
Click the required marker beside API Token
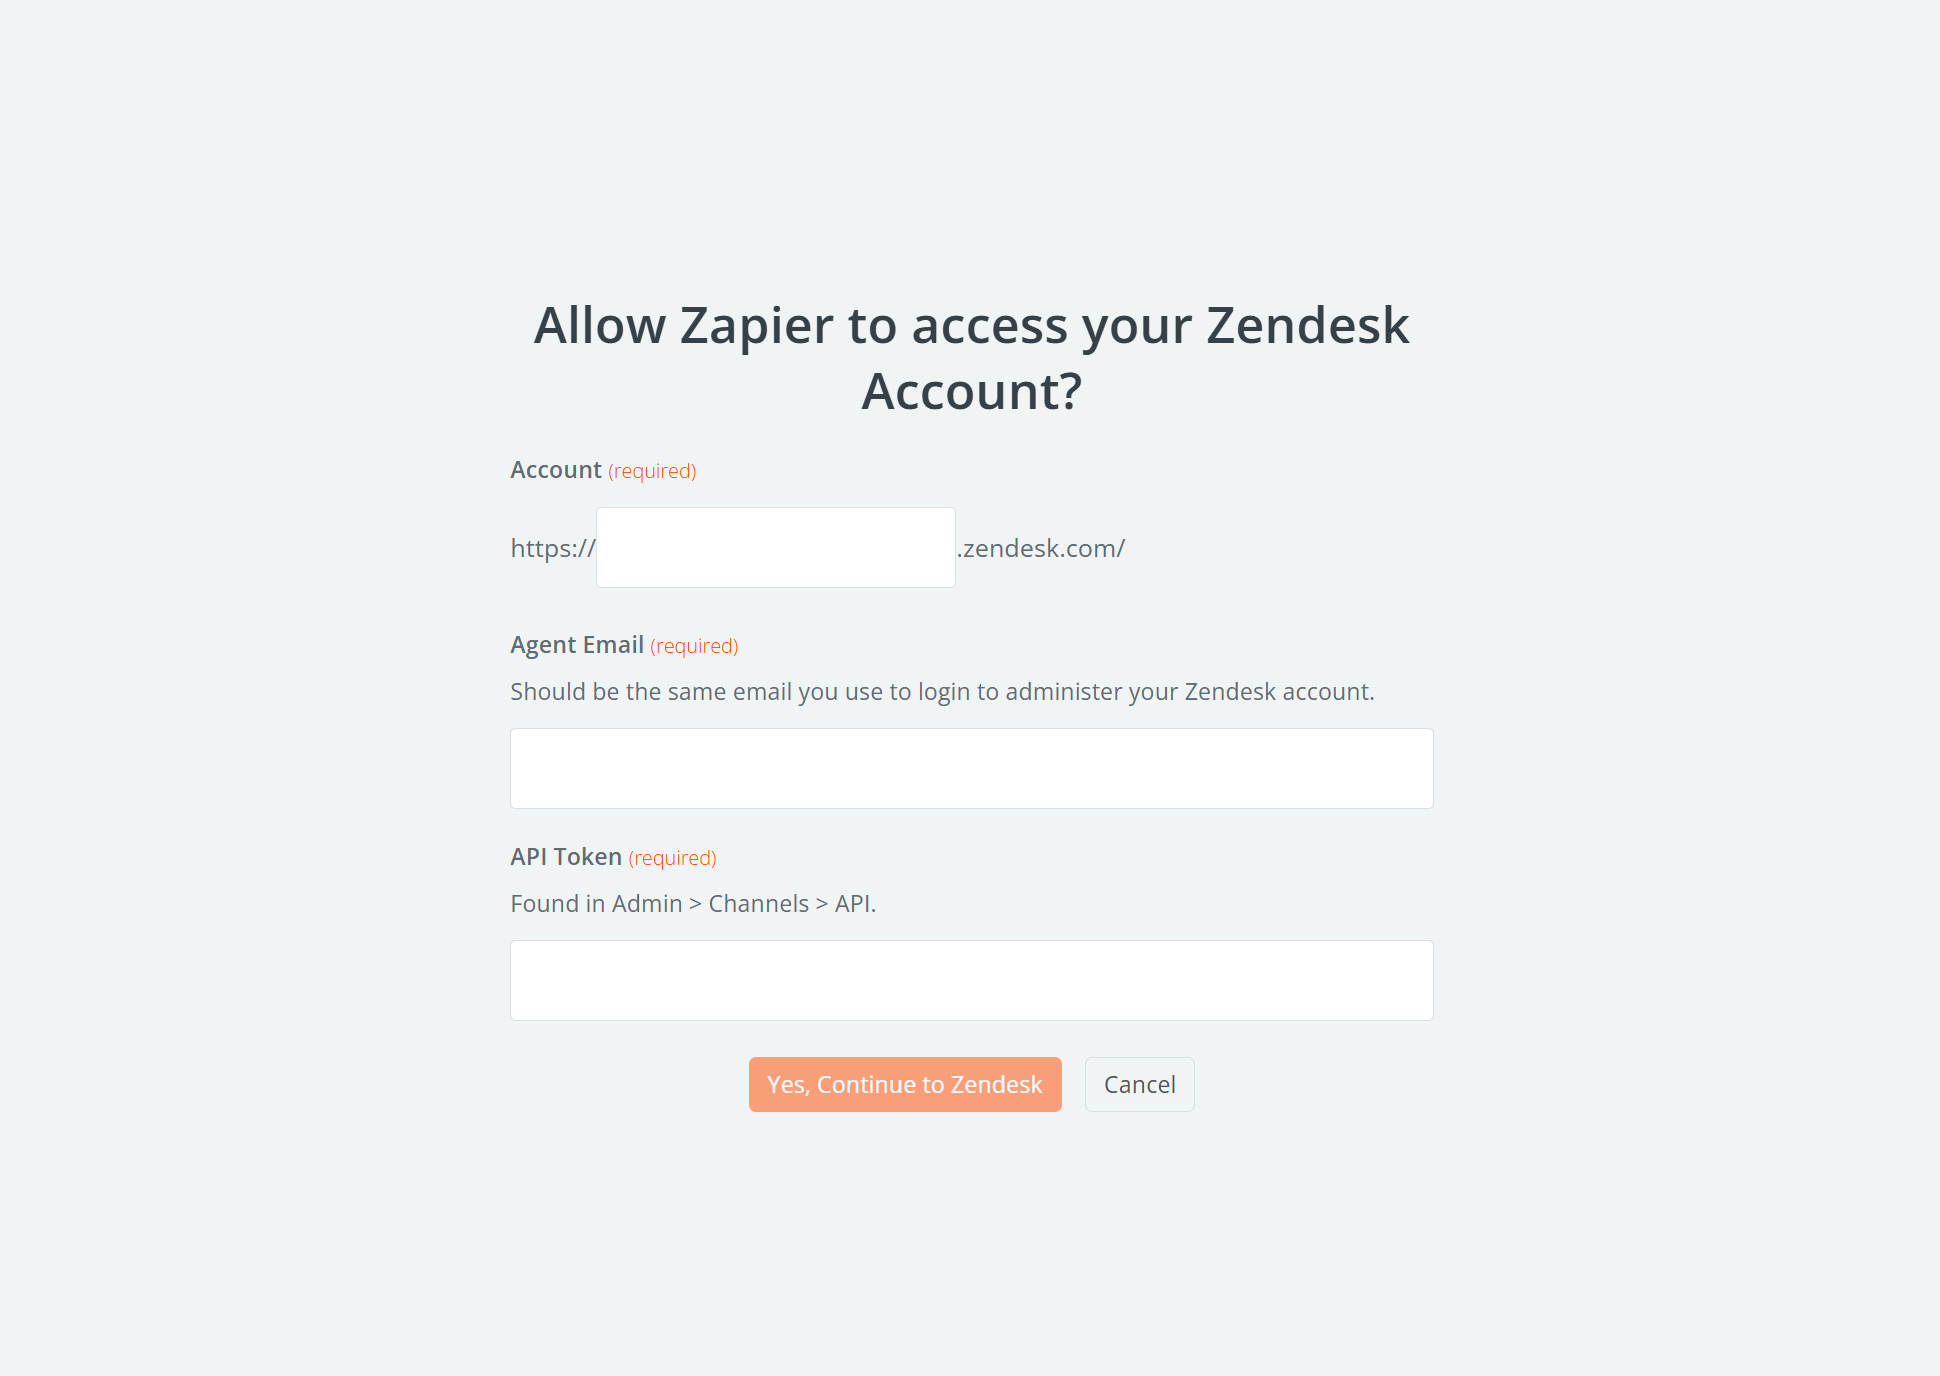click(672, 858)
